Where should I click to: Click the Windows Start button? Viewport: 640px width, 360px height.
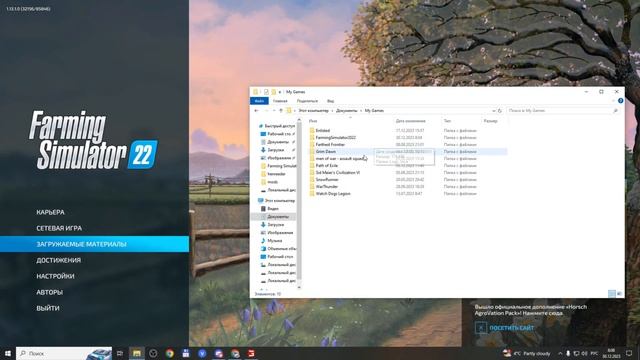coord(8,353)
